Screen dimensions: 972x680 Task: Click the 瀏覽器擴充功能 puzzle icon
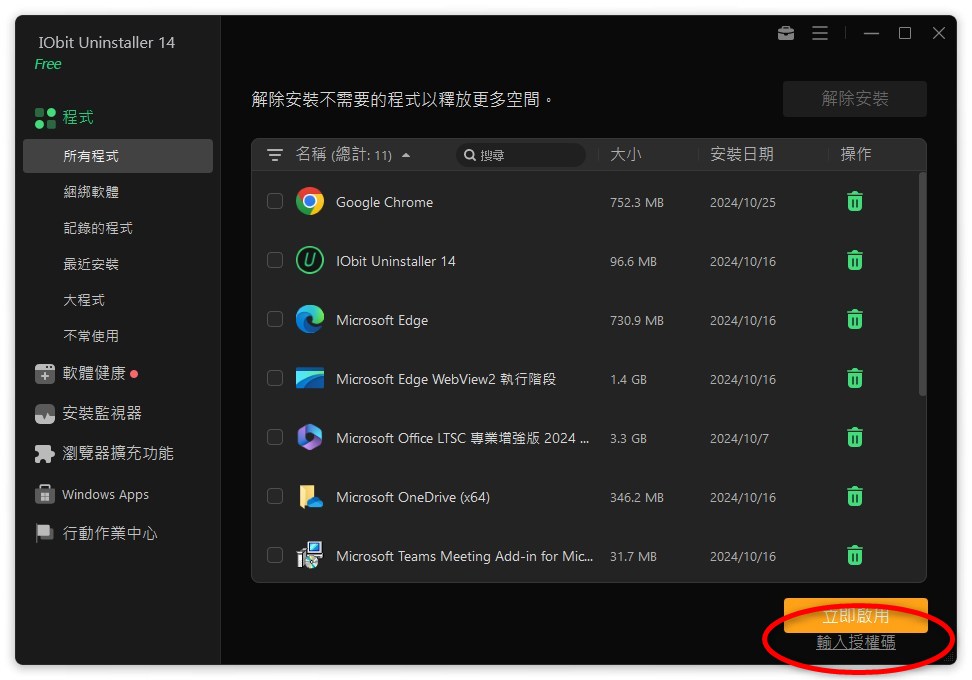[45, 454]
